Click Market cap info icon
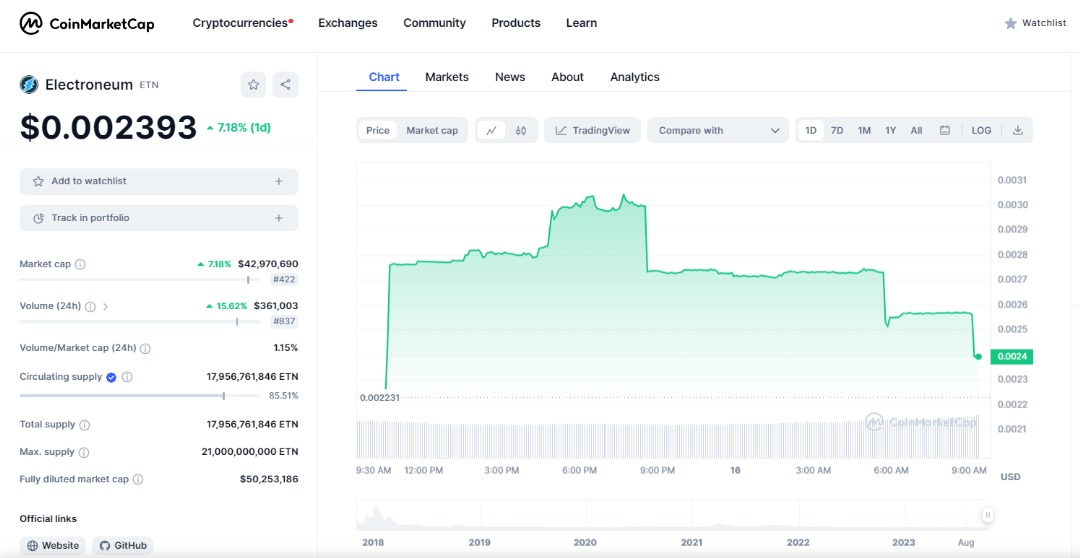 pyautogui.click(x=80, y=264)
